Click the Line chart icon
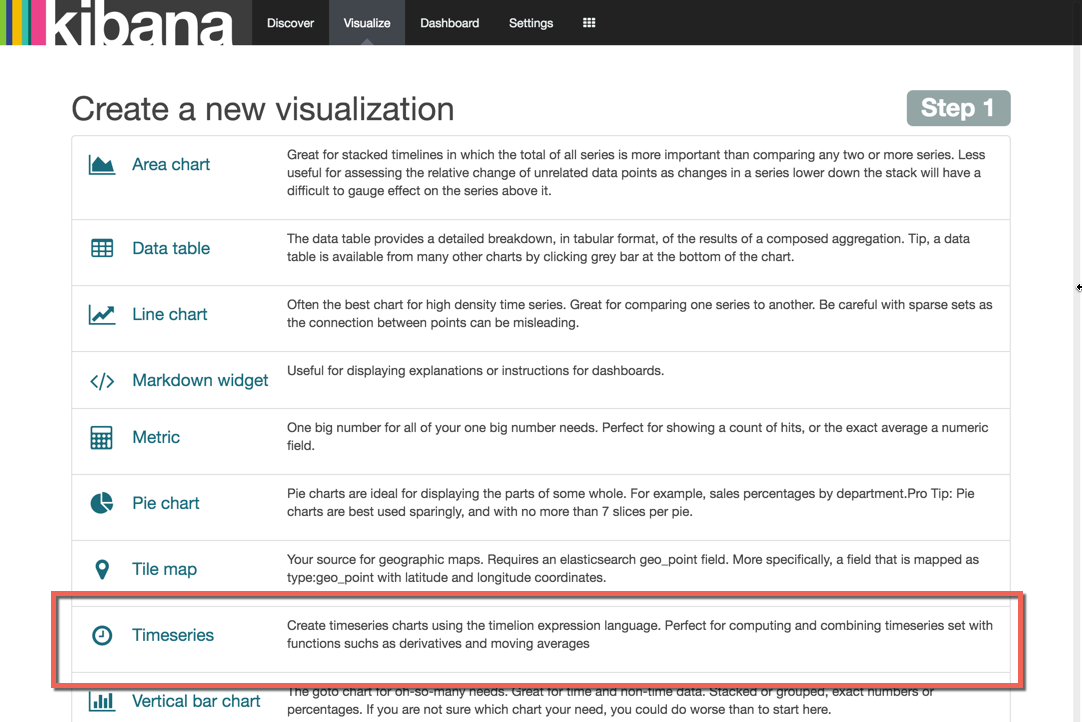The height and width of the screenshot is (722, 1082). click(102, 315)
